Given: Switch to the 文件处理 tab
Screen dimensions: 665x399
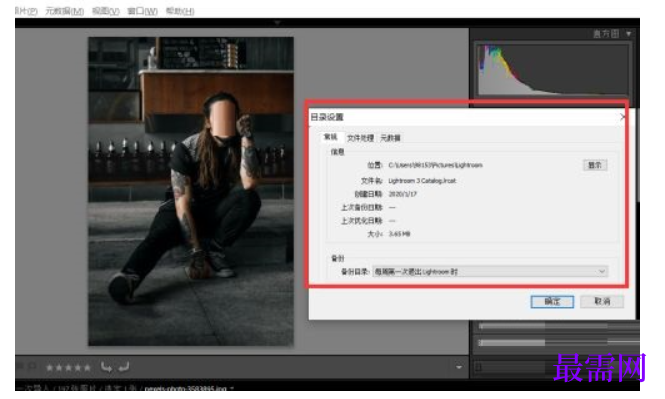Looking at the screenshot, I should (x=360, y=138).
